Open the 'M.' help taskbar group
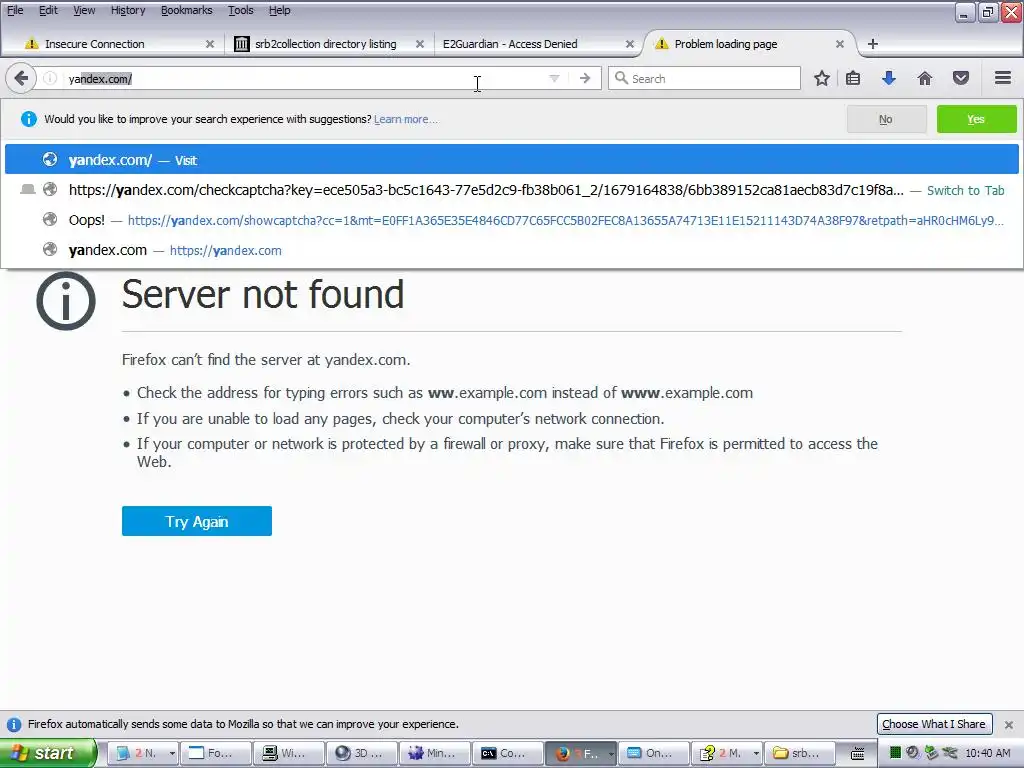1024x768 pixels. click(x=722, y=753)
